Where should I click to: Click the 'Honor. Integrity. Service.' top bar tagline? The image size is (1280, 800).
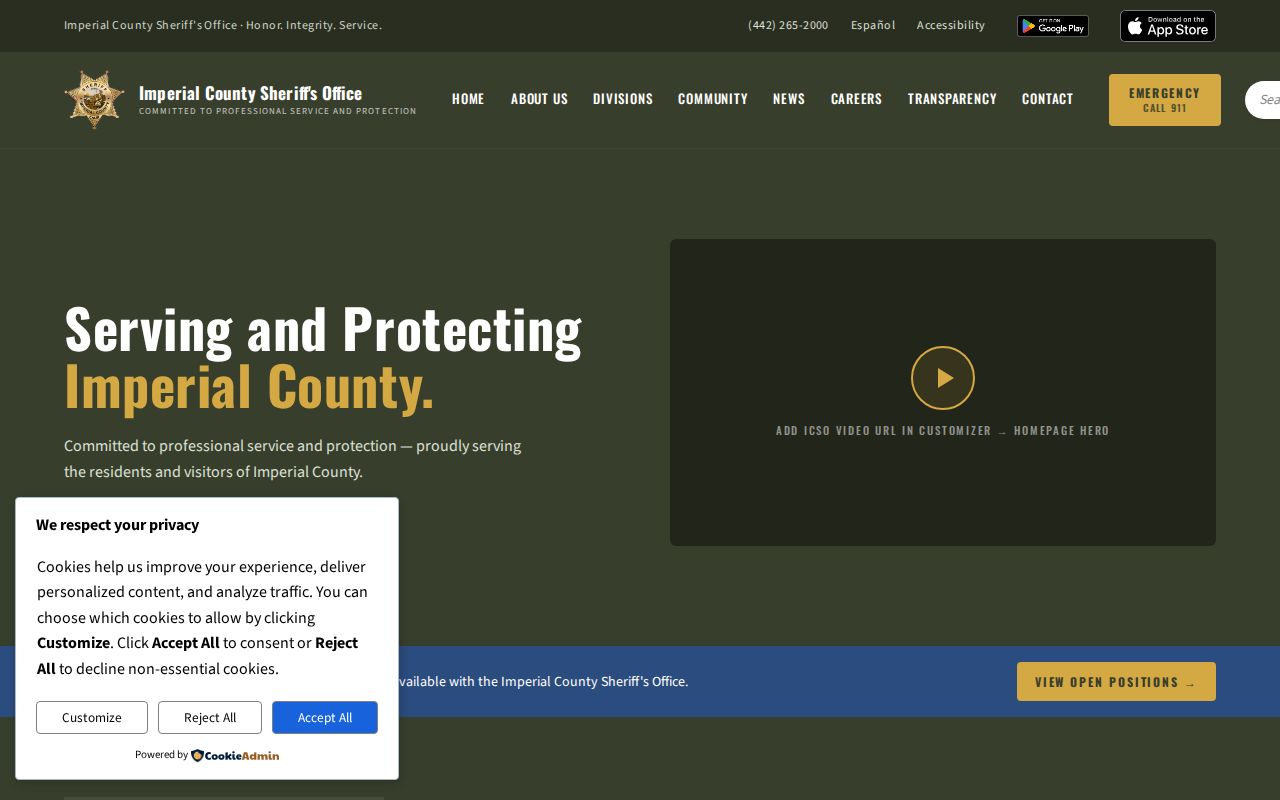click(x=314, y=26)
